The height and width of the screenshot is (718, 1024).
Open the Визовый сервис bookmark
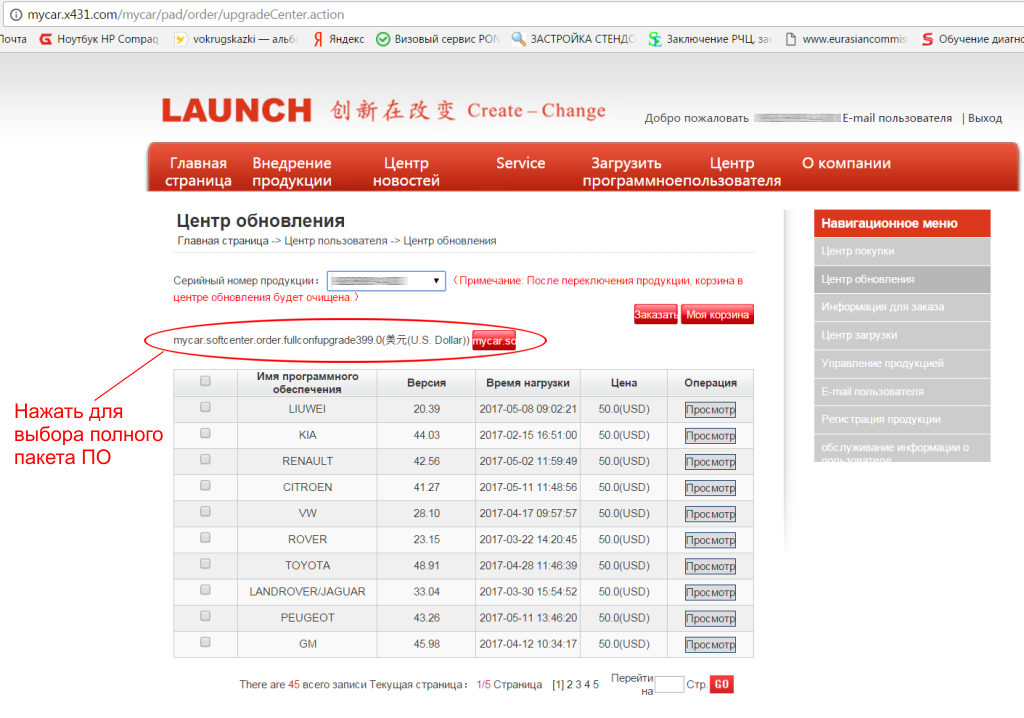437,39
